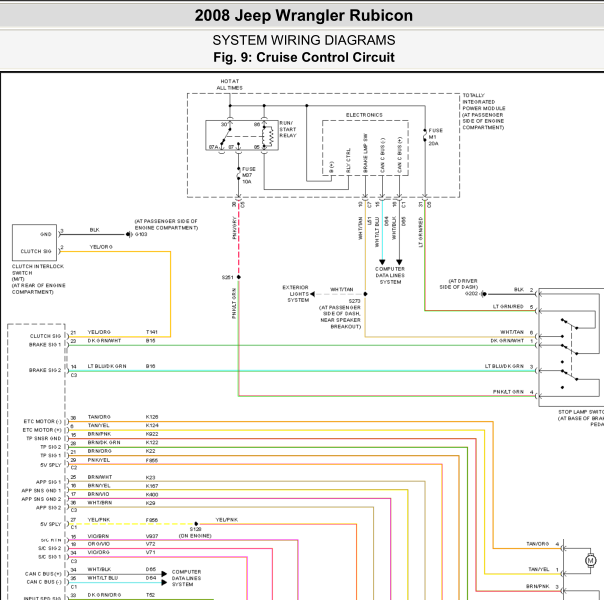Click circuit code 'V71'
This screenshot has height=600, width=604.
[151, 552]
